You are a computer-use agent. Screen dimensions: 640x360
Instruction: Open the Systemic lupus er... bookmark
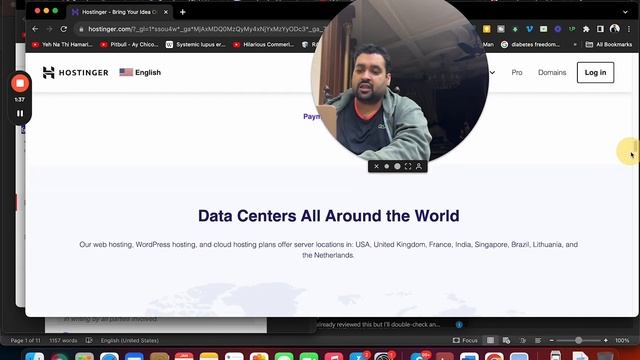point(196,44)
